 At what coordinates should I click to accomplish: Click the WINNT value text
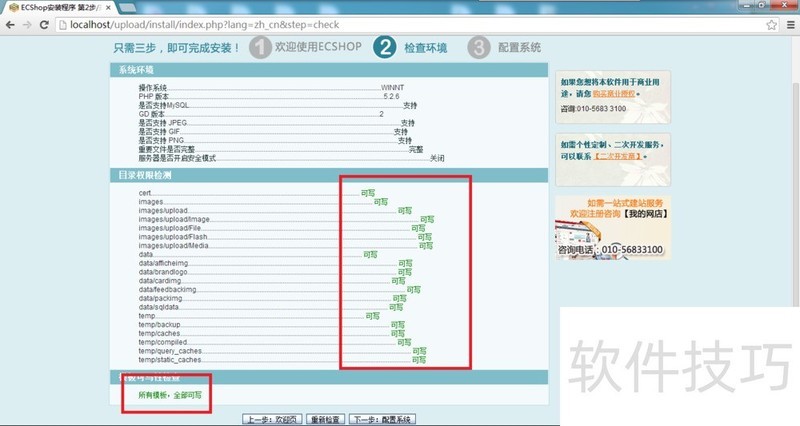point(392,88)
